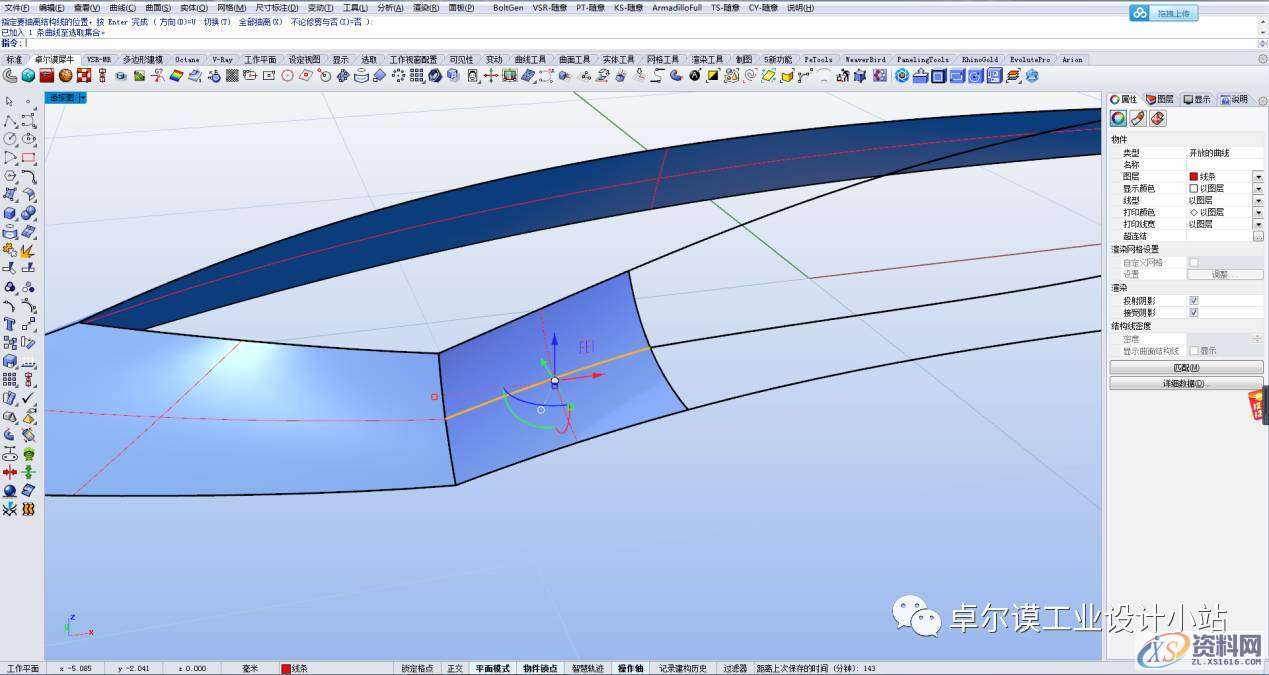Click the move gumball arrows icon in toolbar
The width and height of the screenshot is (1269, 675).
coord(491,75)
